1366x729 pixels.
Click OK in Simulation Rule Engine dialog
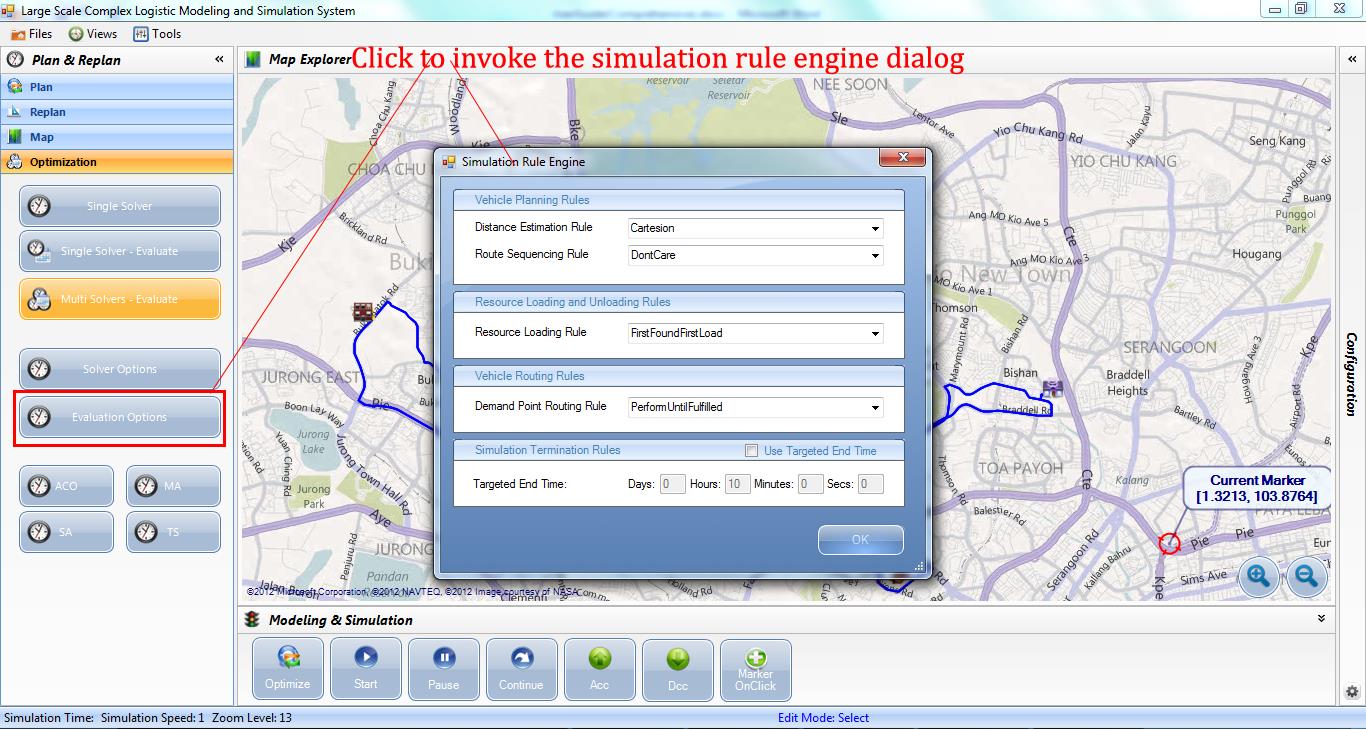point(860,540)
